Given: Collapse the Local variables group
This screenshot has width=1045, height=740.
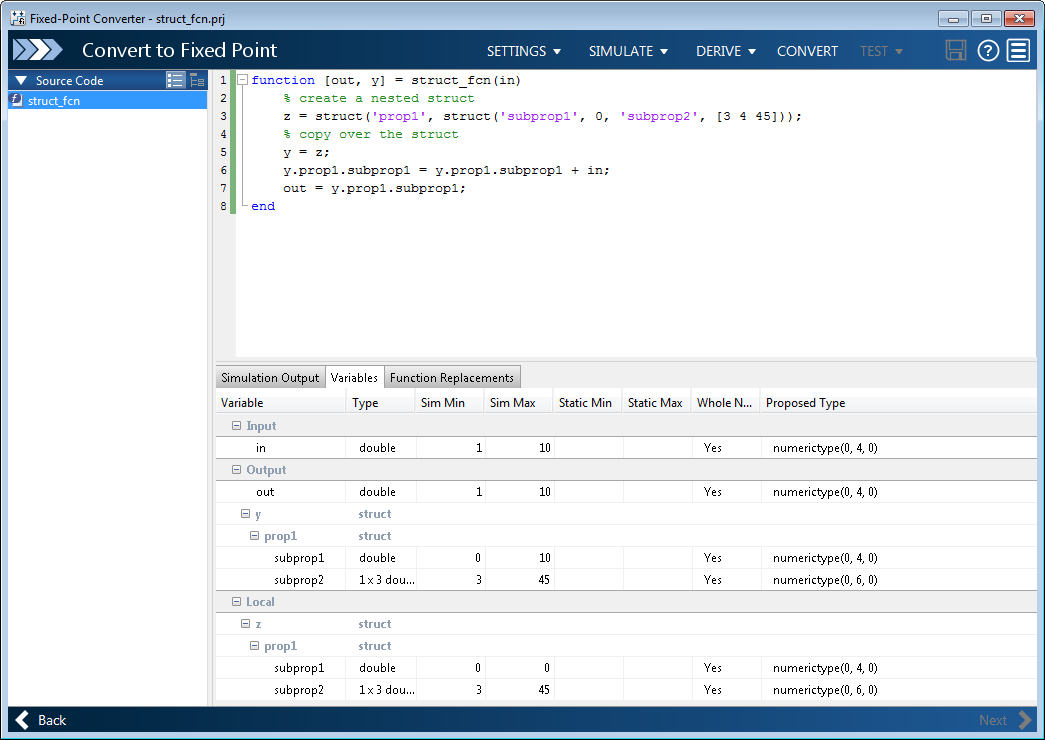Looking at the screenshot, I should coord(237,602).
